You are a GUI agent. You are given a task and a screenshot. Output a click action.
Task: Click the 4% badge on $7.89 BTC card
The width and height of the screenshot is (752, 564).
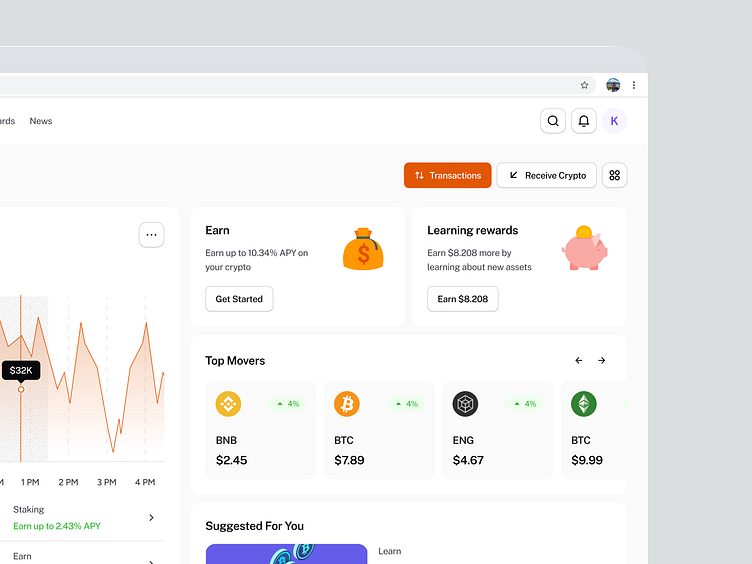point(406,404)
